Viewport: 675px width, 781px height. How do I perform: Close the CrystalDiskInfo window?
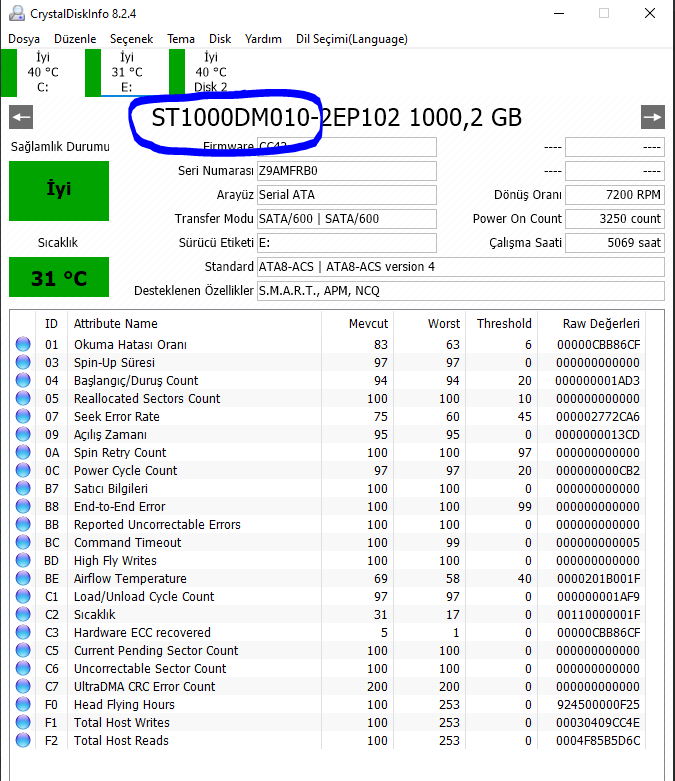point(650,13)
